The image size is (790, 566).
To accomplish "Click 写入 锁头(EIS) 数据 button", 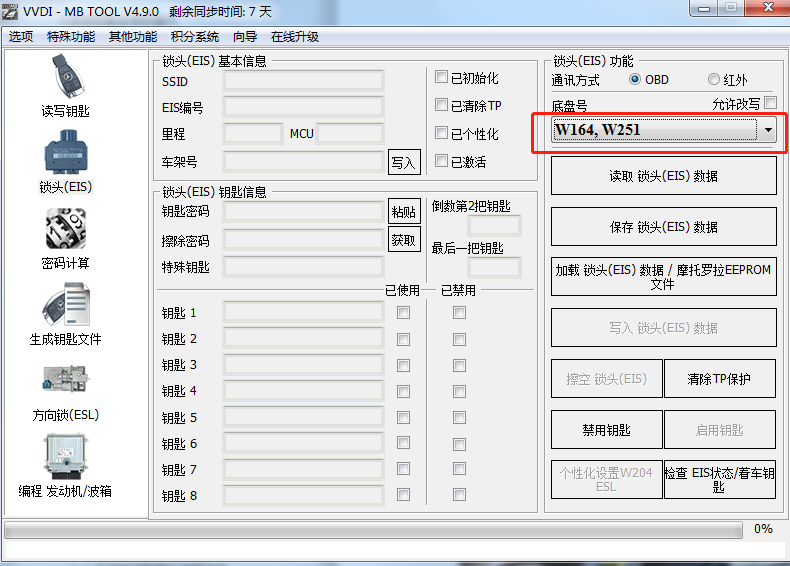I will [x=664, y=328].
